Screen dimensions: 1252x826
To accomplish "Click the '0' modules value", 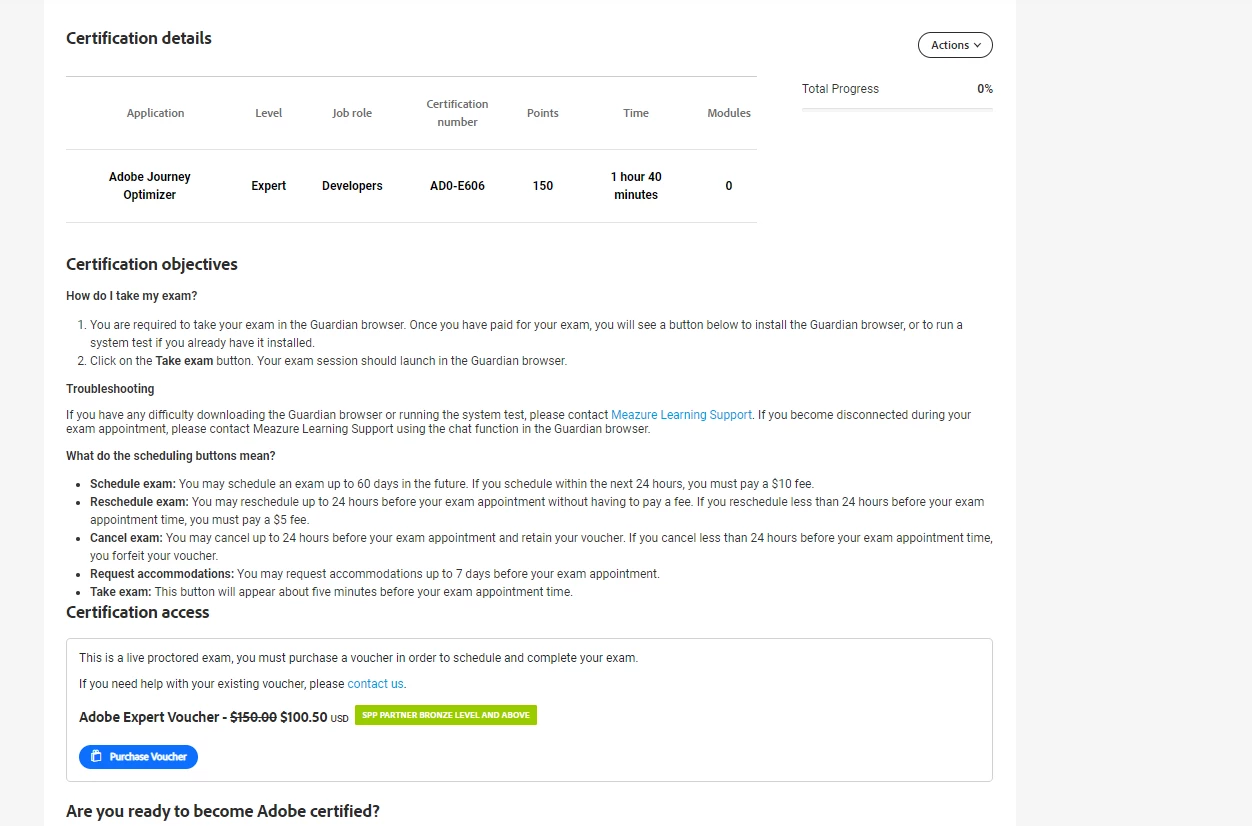I will (729, 186).
